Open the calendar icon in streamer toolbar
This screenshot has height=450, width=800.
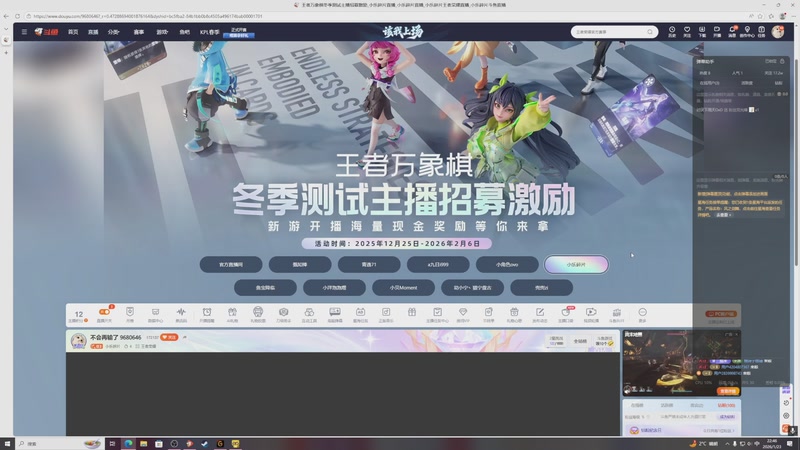pos(360,314)
